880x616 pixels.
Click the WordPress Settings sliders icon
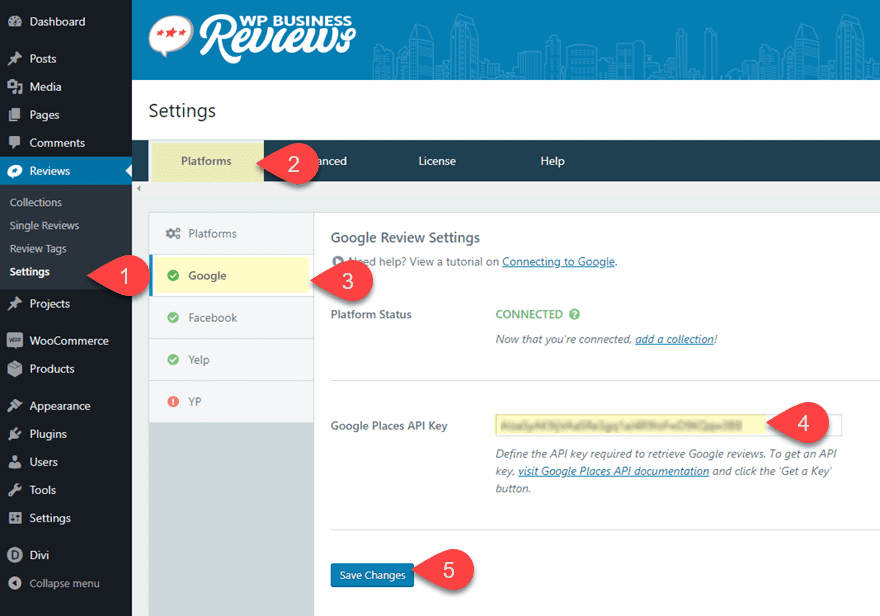tap(15, 518)
